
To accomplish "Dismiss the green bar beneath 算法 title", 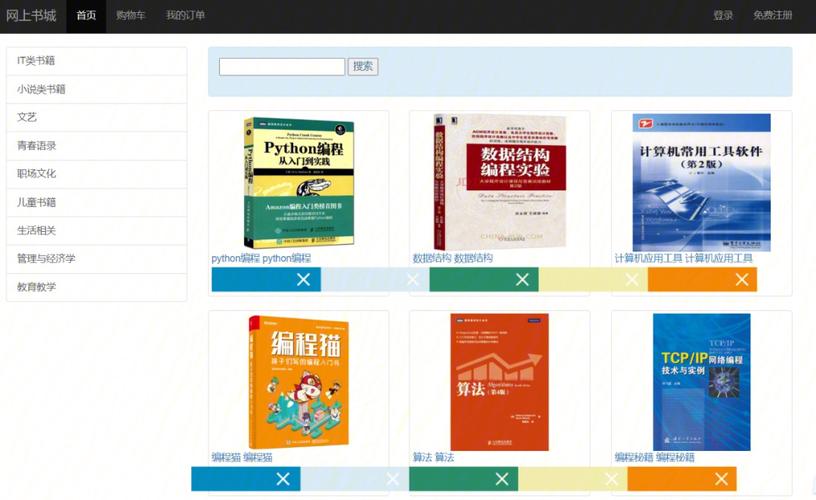I will tap(502, 479).
